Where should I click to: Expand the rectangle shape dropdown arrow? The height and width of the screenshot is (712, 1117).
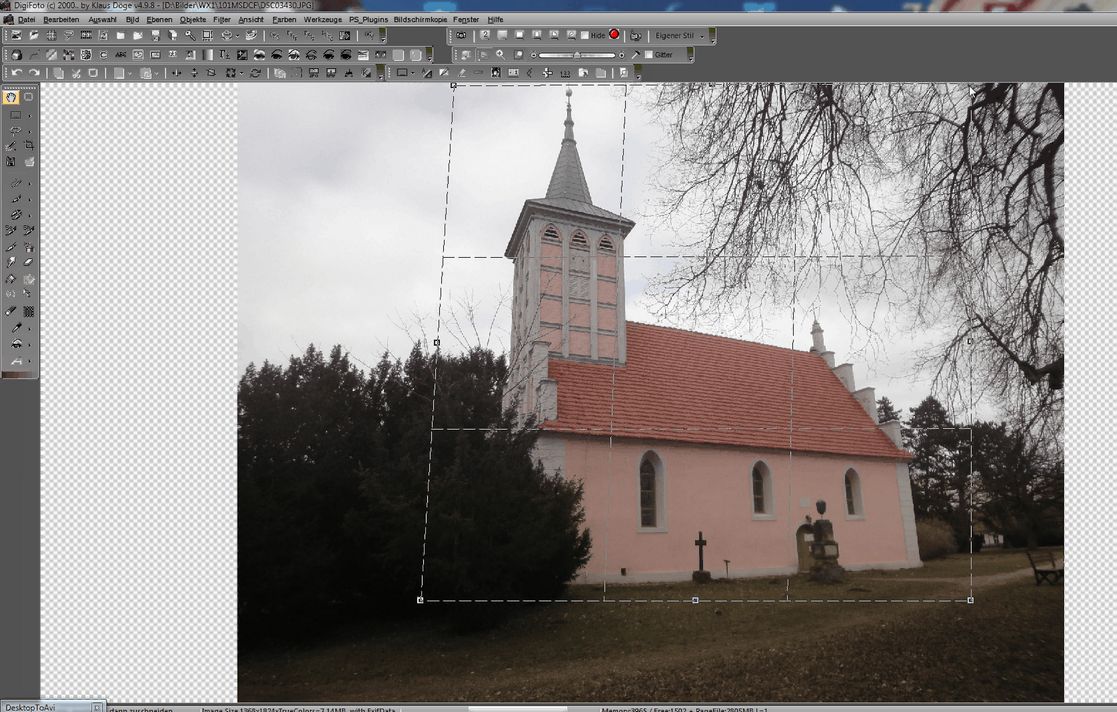pos(415,73)
